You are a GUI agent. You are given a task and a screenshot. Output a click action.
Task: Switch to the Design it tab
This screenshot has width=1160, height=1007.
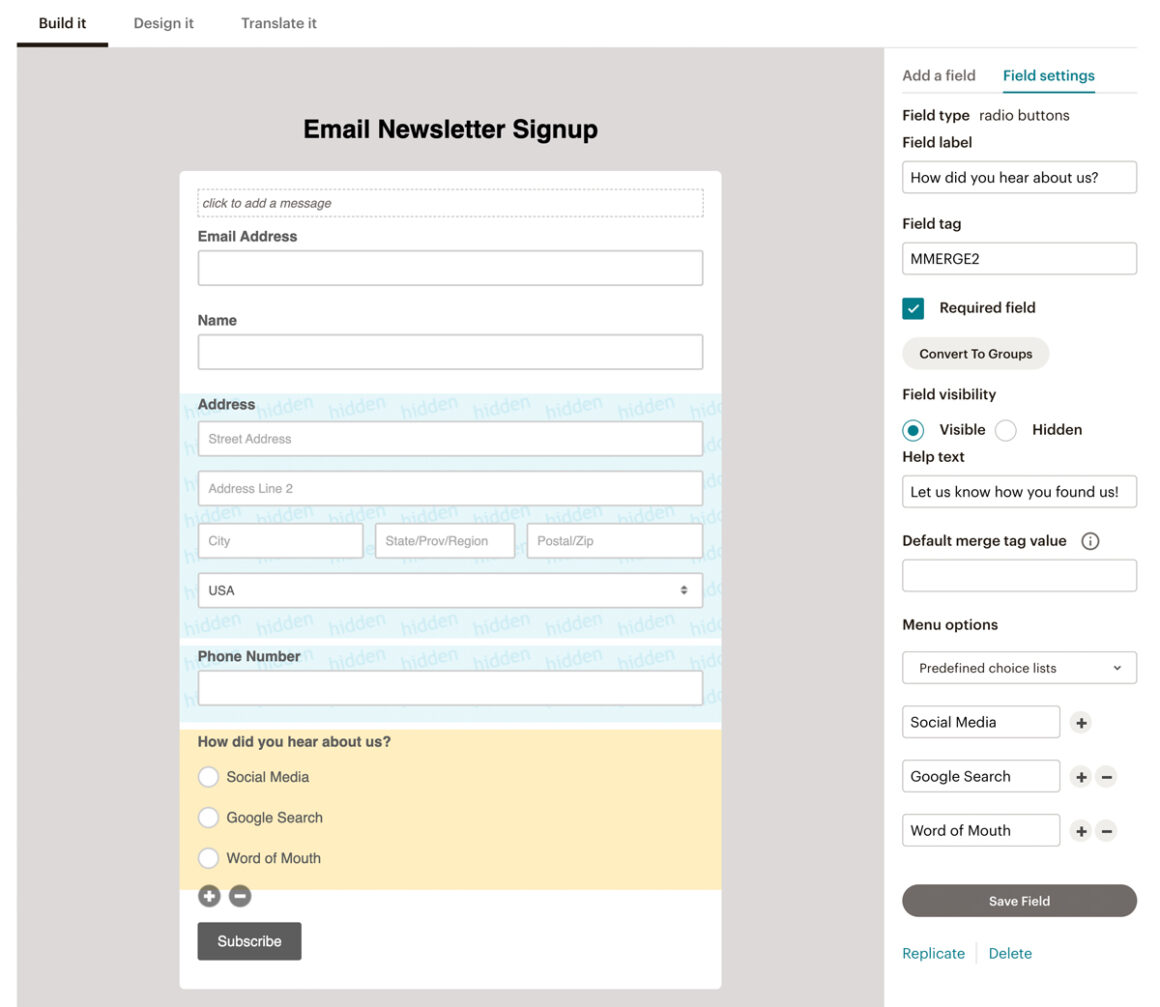[164, 23]
